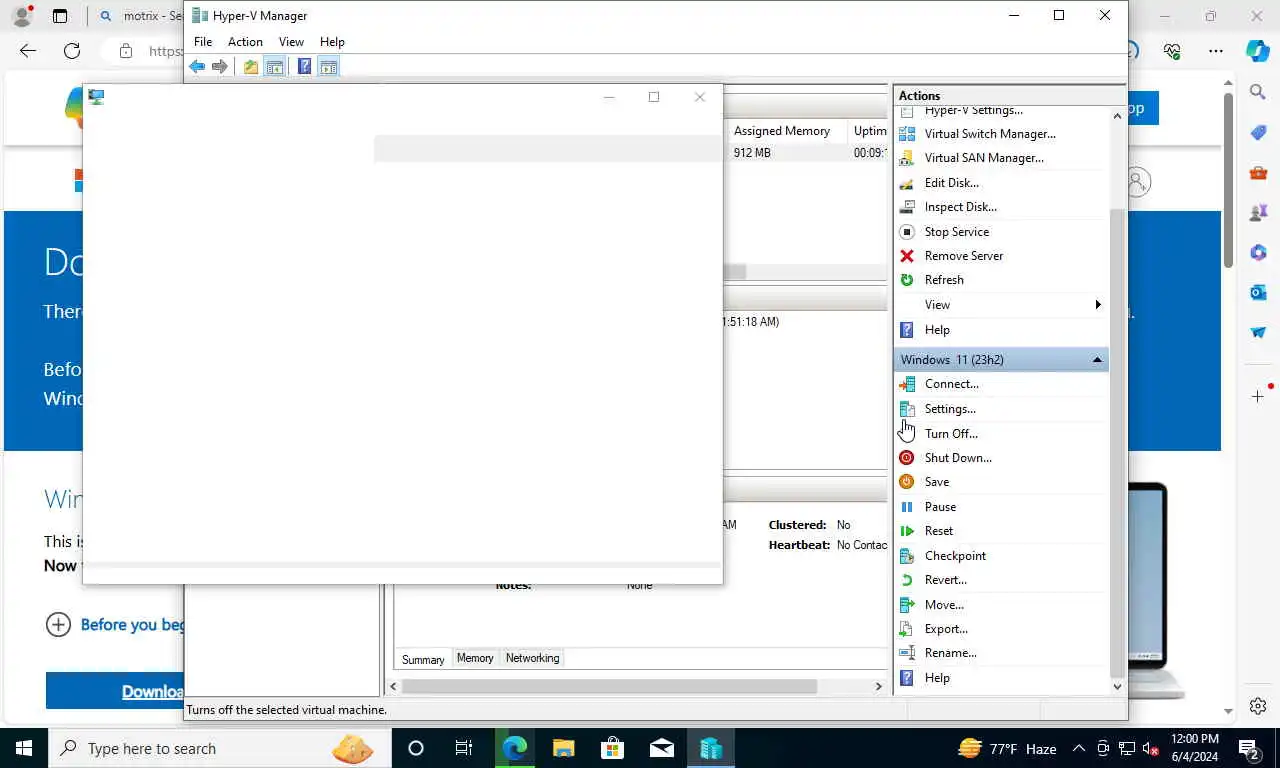Reset the virtual machine
This screenshot has height=768, width=1280.
939,531
